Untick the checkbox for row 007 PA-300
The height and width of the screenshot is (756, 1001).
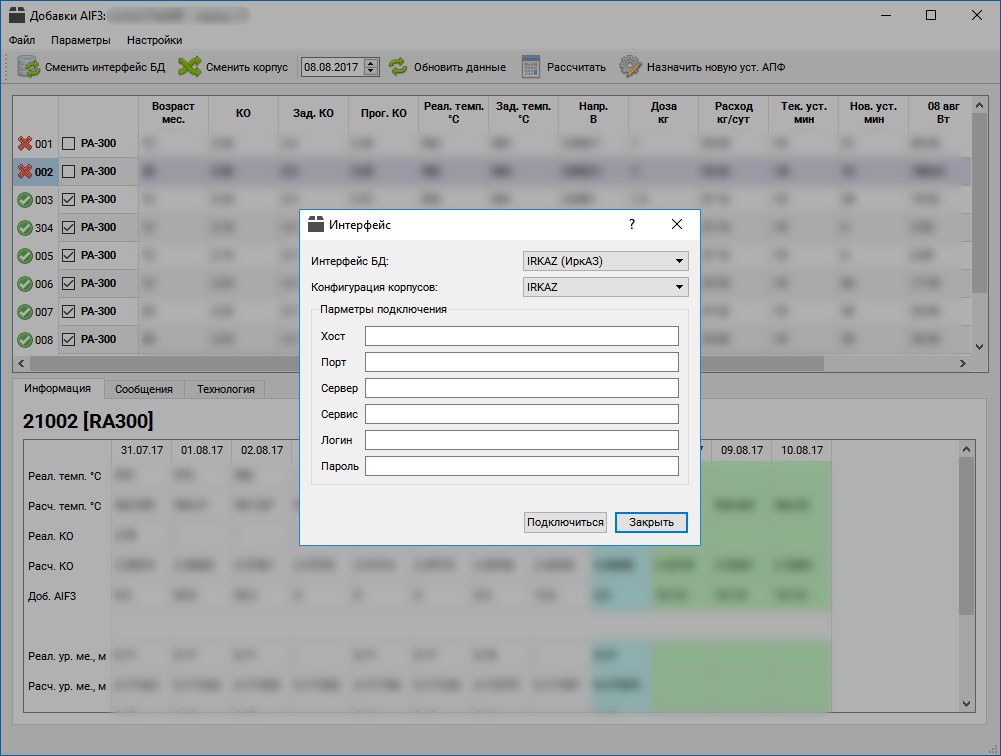coord(68,312)
